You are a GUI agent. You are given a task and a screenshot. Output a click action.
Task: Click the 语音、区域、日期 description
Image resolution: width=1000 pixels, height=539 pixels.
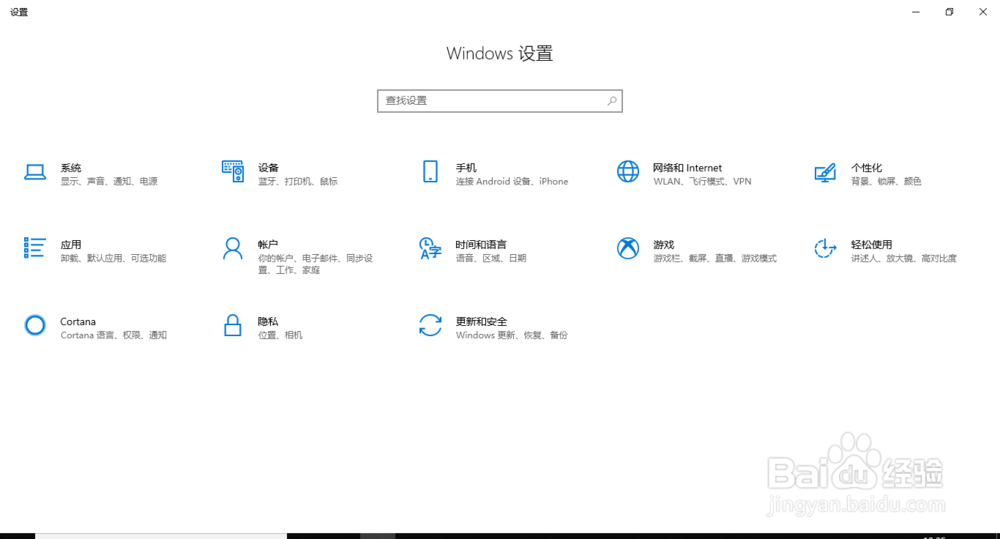[x=491, y=258]
